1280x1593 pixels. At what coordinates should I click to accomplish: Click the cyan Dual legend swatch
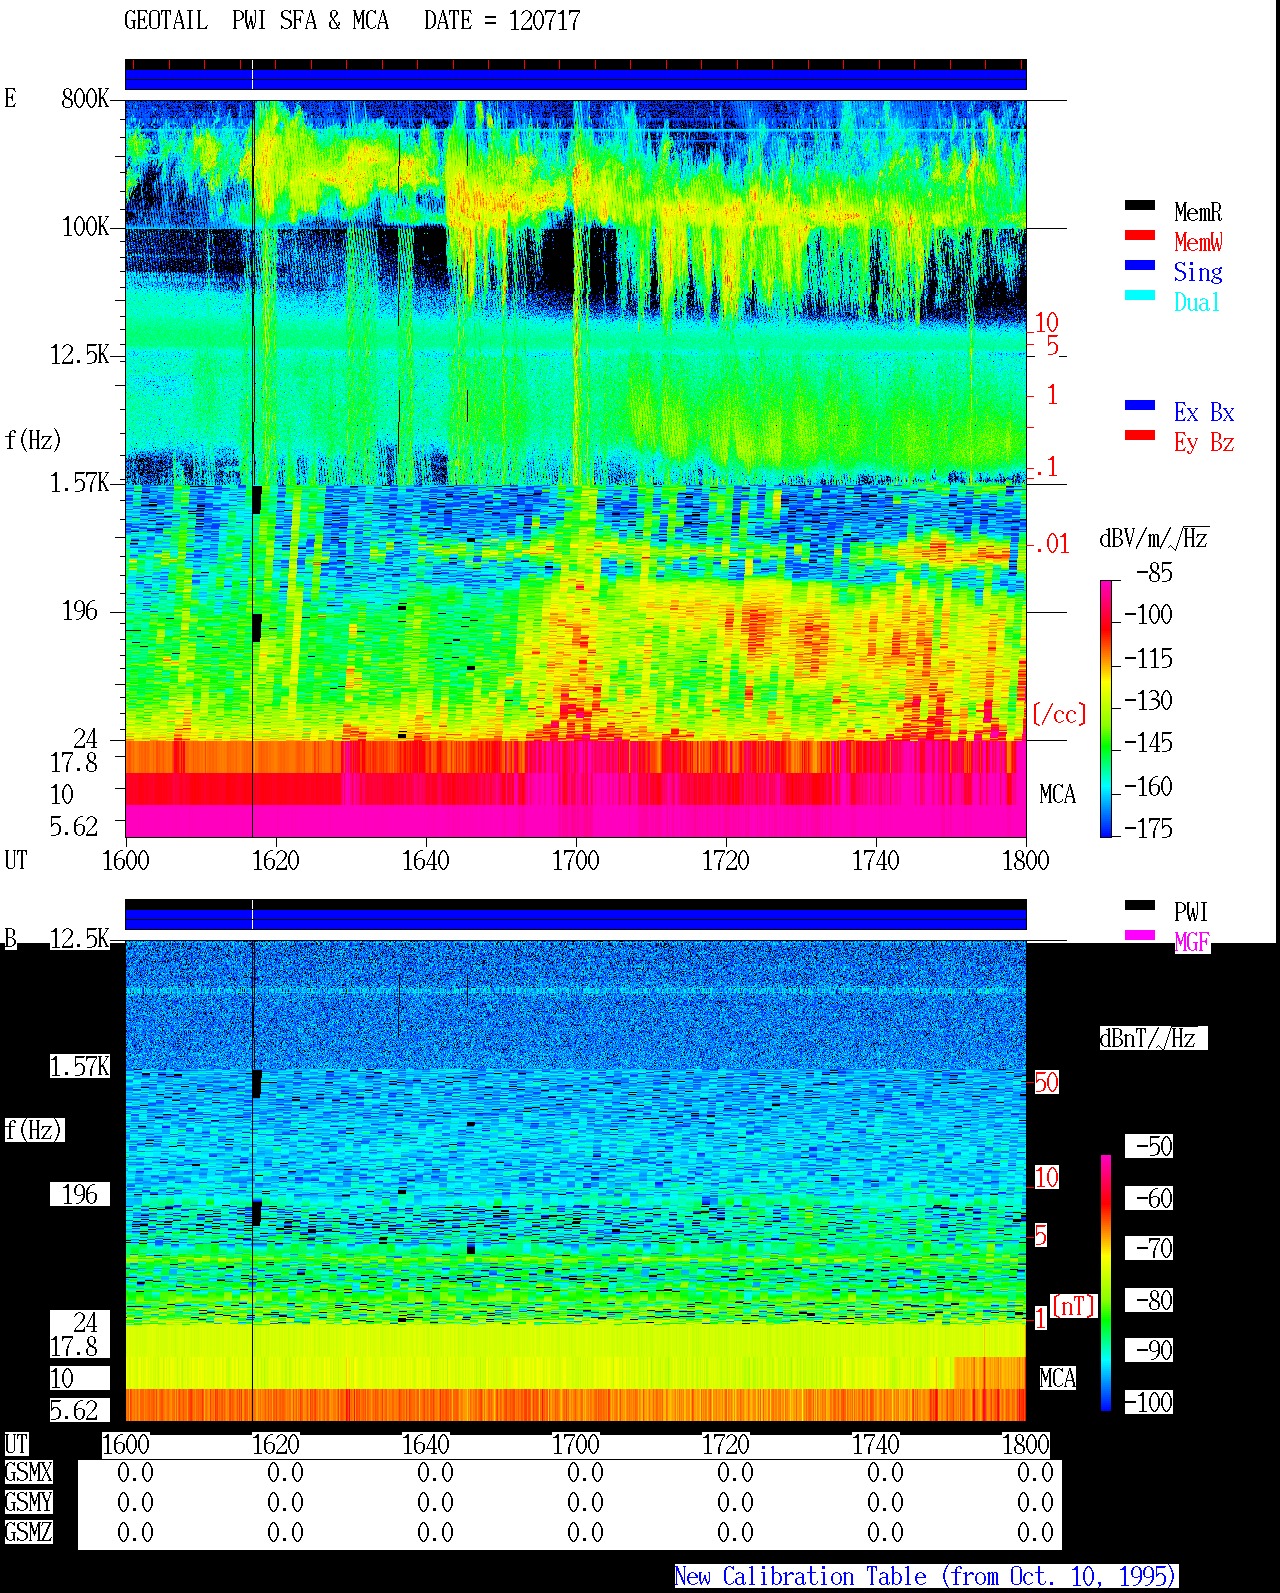(x=1139, y=296)
